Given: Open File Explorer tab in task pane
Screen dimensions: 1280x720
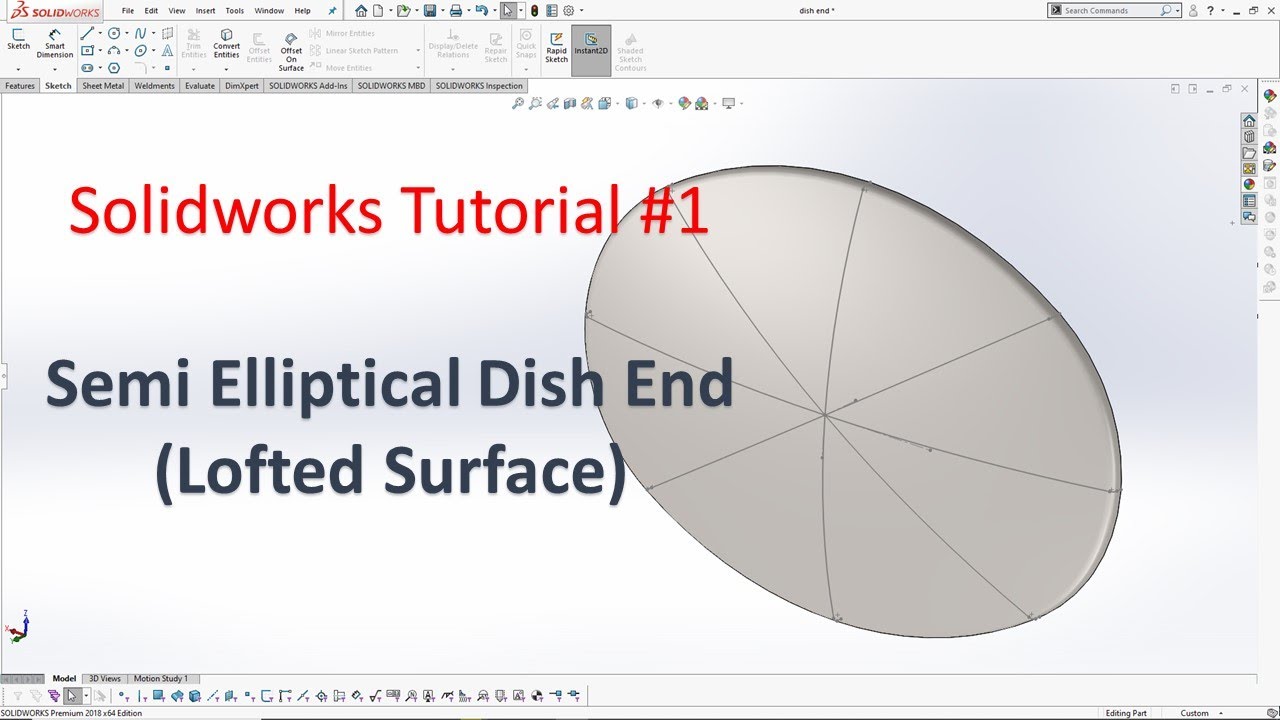Looking at the screenshot, I should pyautogui.click(x=1249, y=153).
